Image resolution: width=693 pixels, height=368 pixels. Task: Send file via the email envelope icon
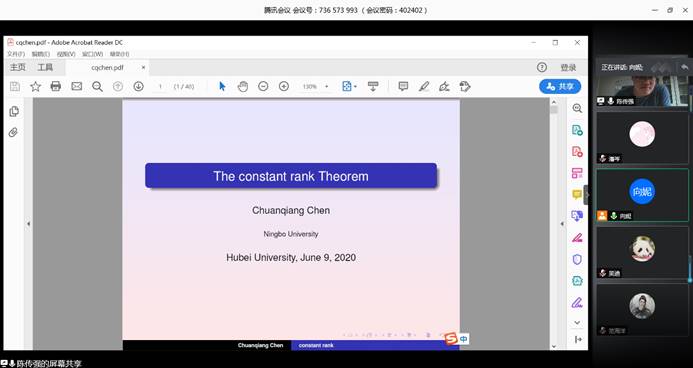pos(76,86)
